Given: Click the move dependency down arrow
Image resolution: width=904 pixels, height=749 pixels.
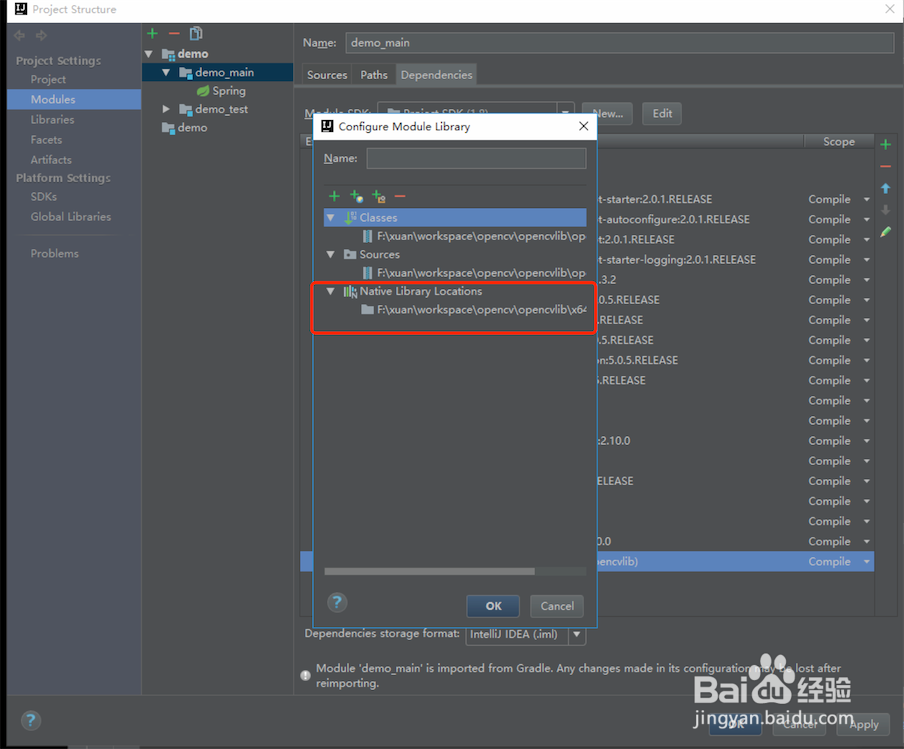Looking at the screenshot, I should click(886, 210).
